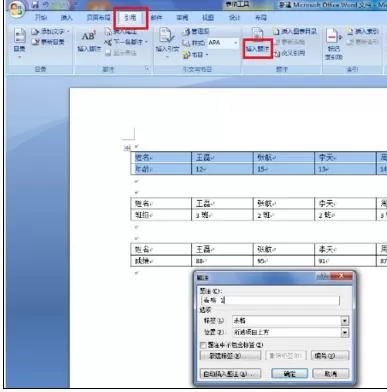Click the table move handle above first table
This screenshot has width=387, height=392.
click(127, 148)
